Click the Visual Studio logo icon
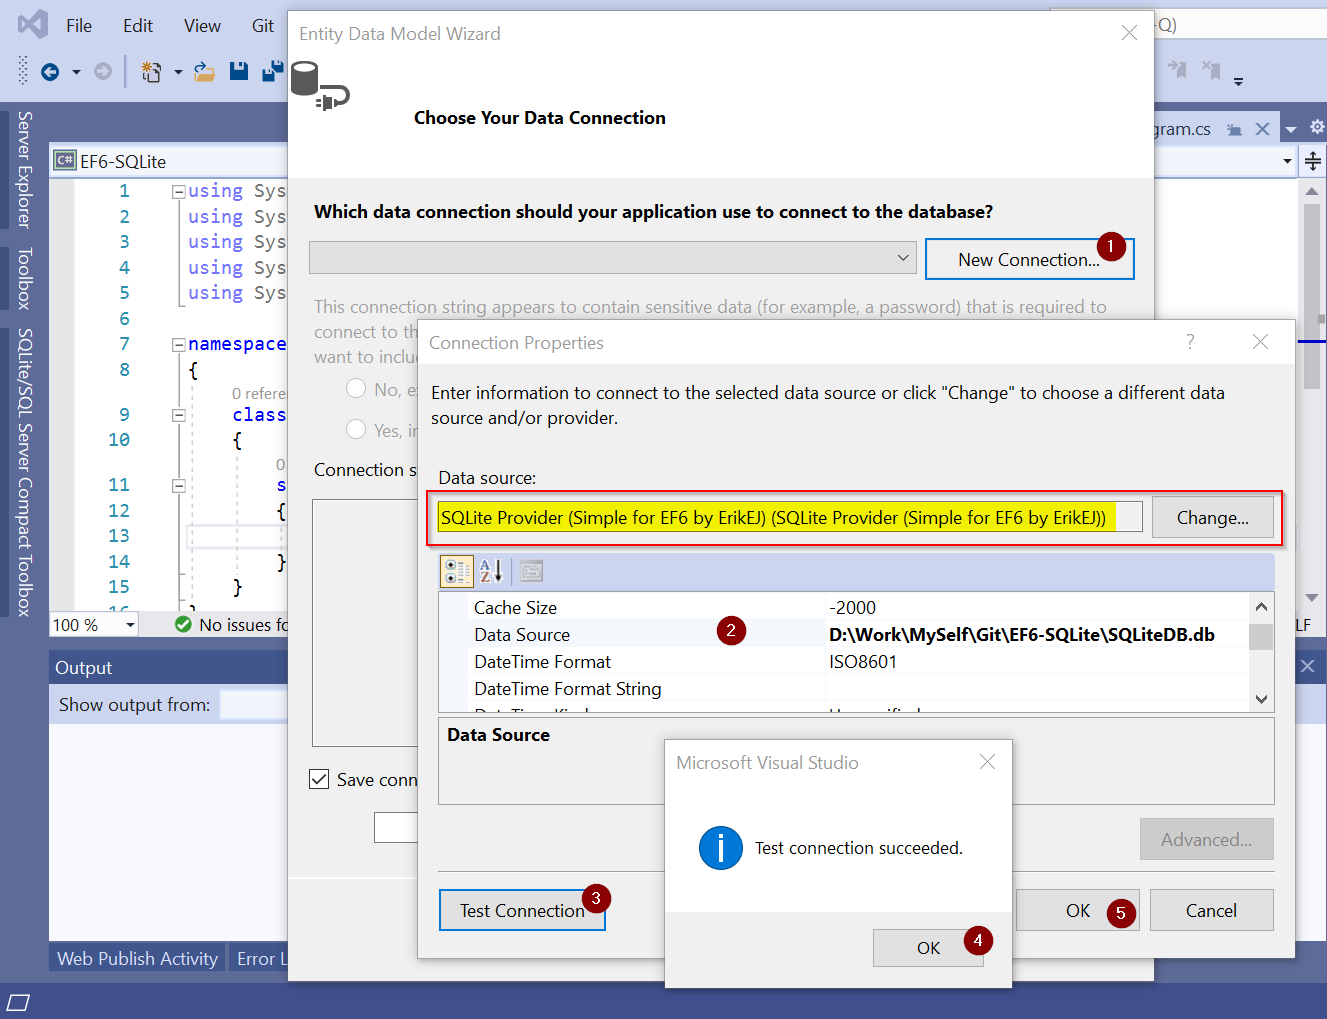 click(x=33, y=24)
